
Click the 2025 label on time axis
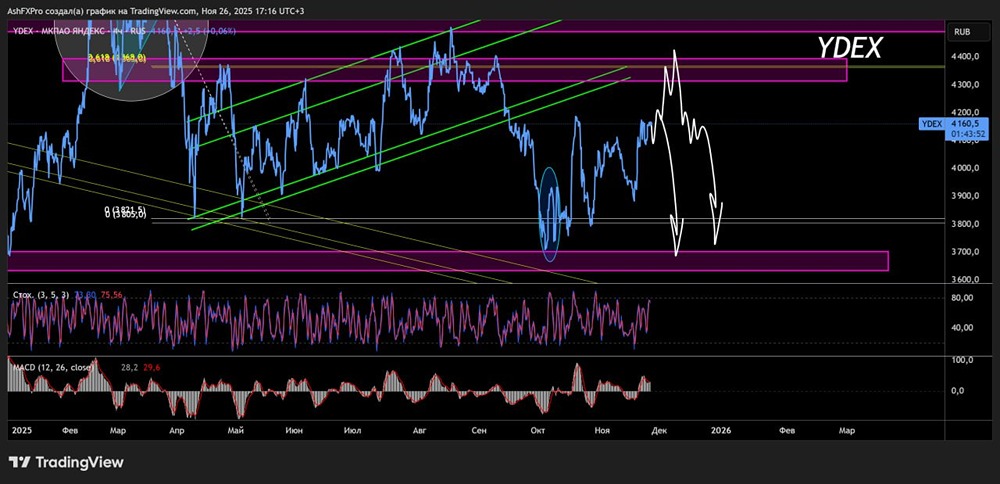21,431
